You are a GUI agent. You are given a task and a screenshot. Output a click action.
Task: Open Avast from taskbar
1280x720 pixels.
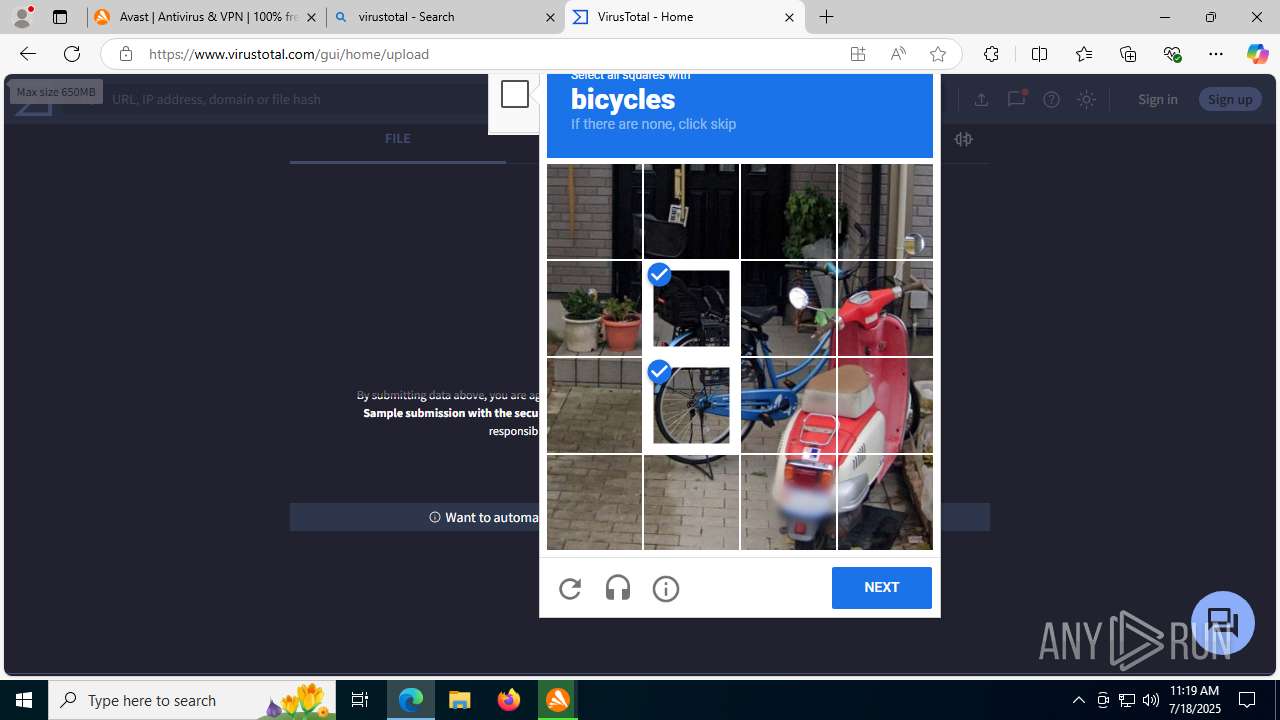coord(558,700)
